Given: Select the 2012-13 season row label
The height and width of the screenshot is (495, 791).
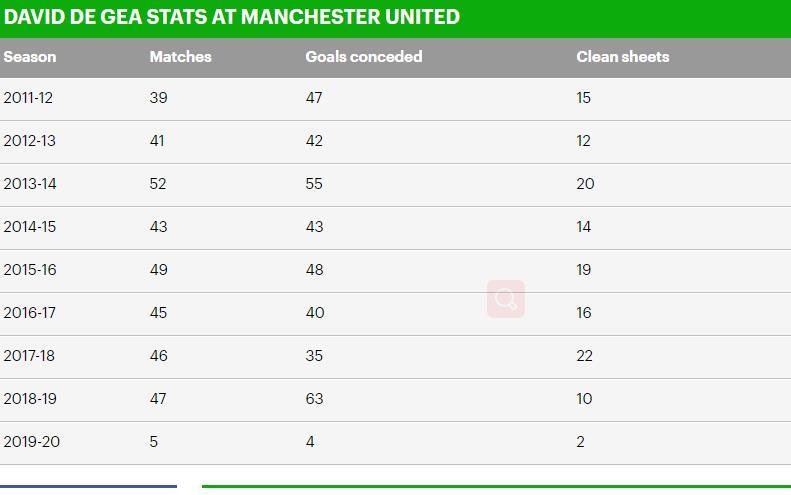Looking at the screenshot, I should click(29, 141).
